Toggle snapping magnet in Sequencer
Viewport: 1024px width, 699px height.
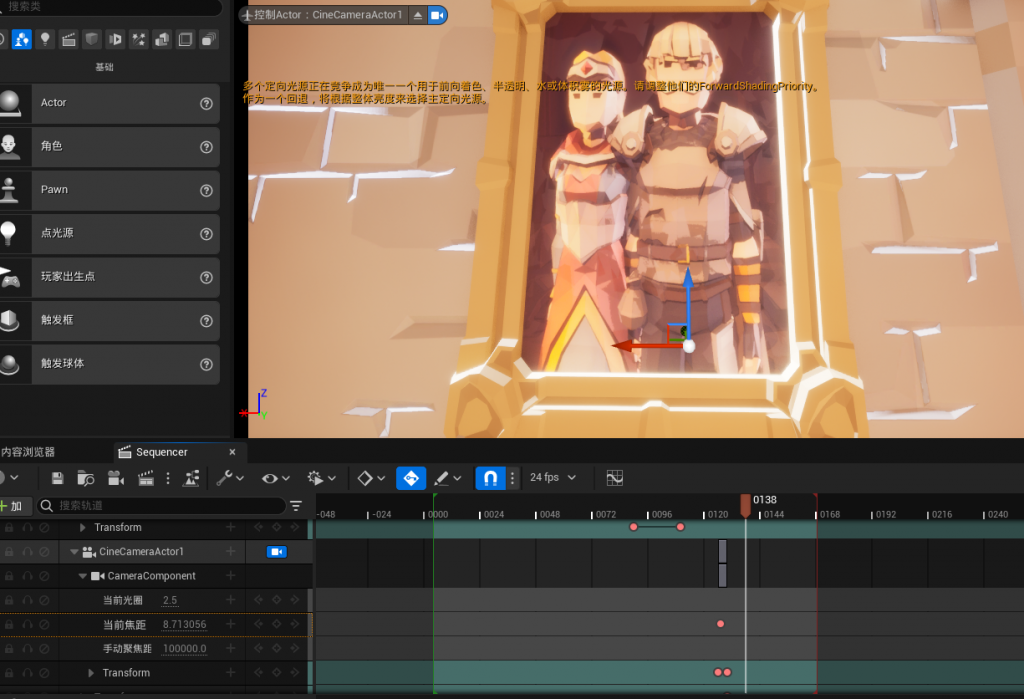(x=490, y=478)
